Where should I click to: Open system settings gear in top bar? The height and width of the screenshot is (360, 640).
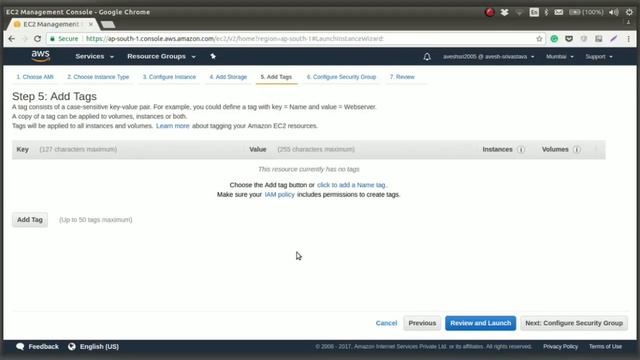pos(629,12)
